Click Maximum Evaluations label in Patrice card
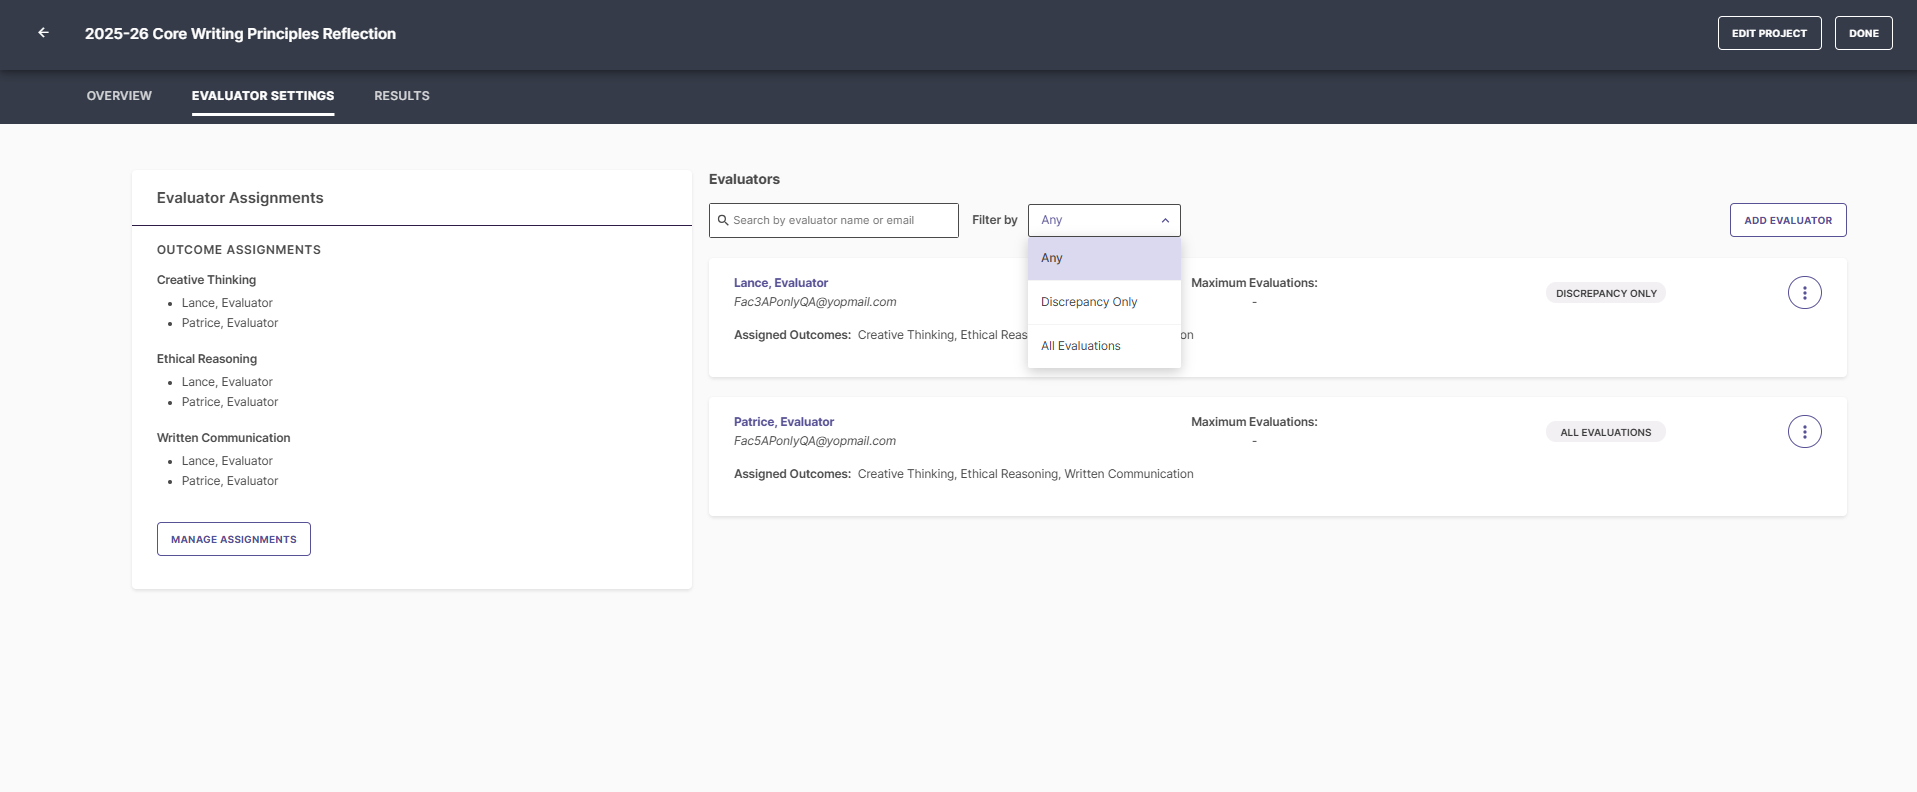Viewport: 1917px width, 792px height. pos(1254,422)
